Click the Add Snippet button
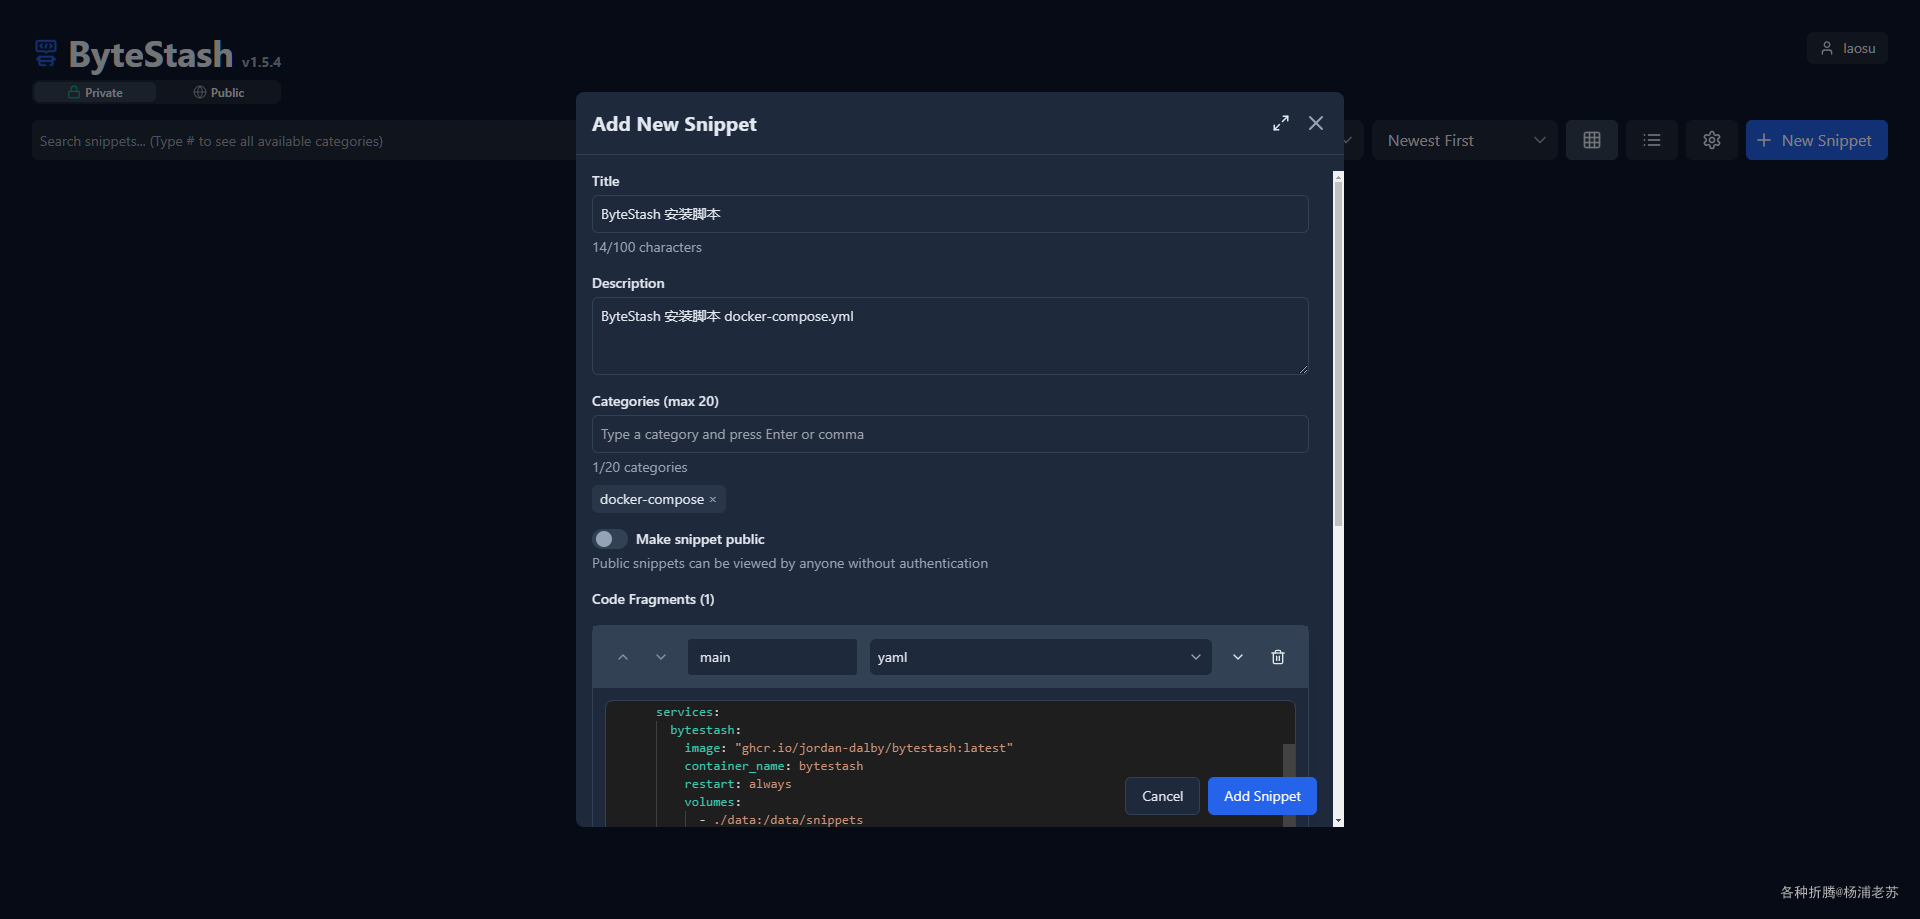 1262,796
